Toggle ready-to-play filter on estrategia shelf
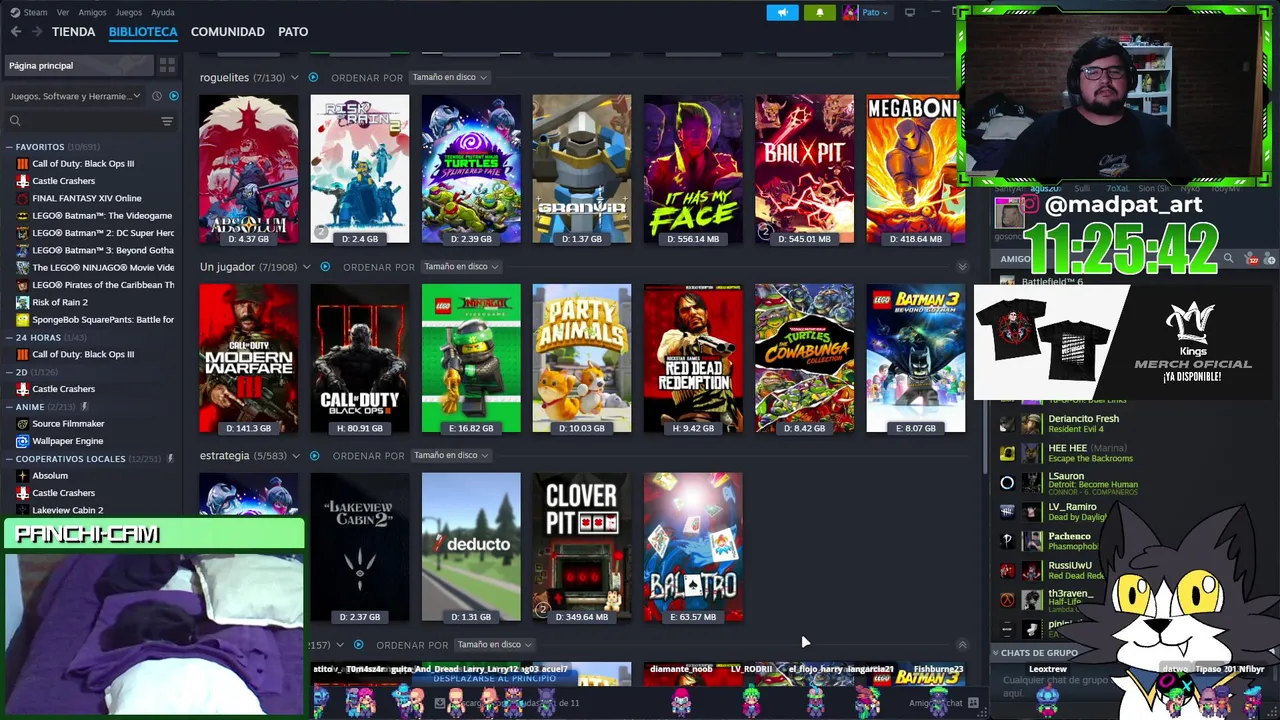The height and width of the screenshot is (720, 1280). coord(314,455)
